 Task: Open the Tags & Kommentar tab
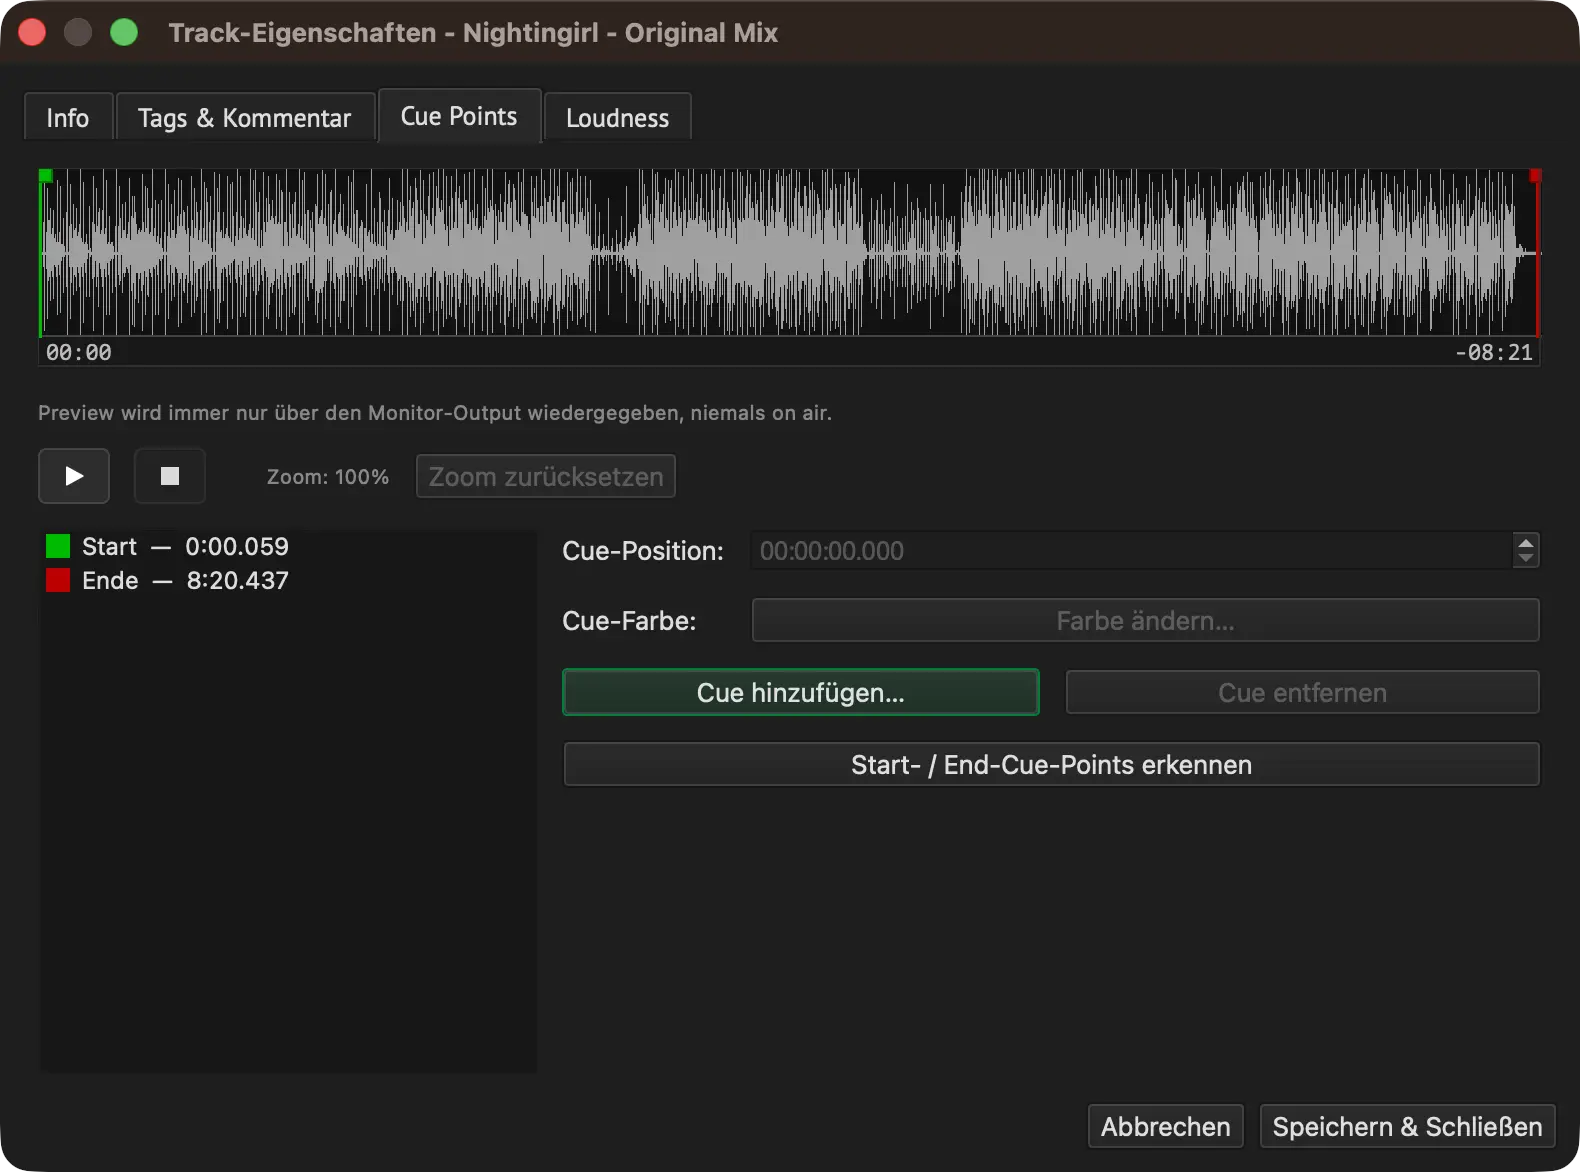(245, 118)
